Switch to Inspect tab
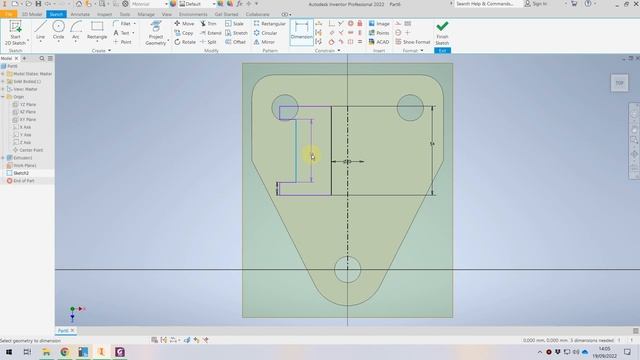 (104, 14)
